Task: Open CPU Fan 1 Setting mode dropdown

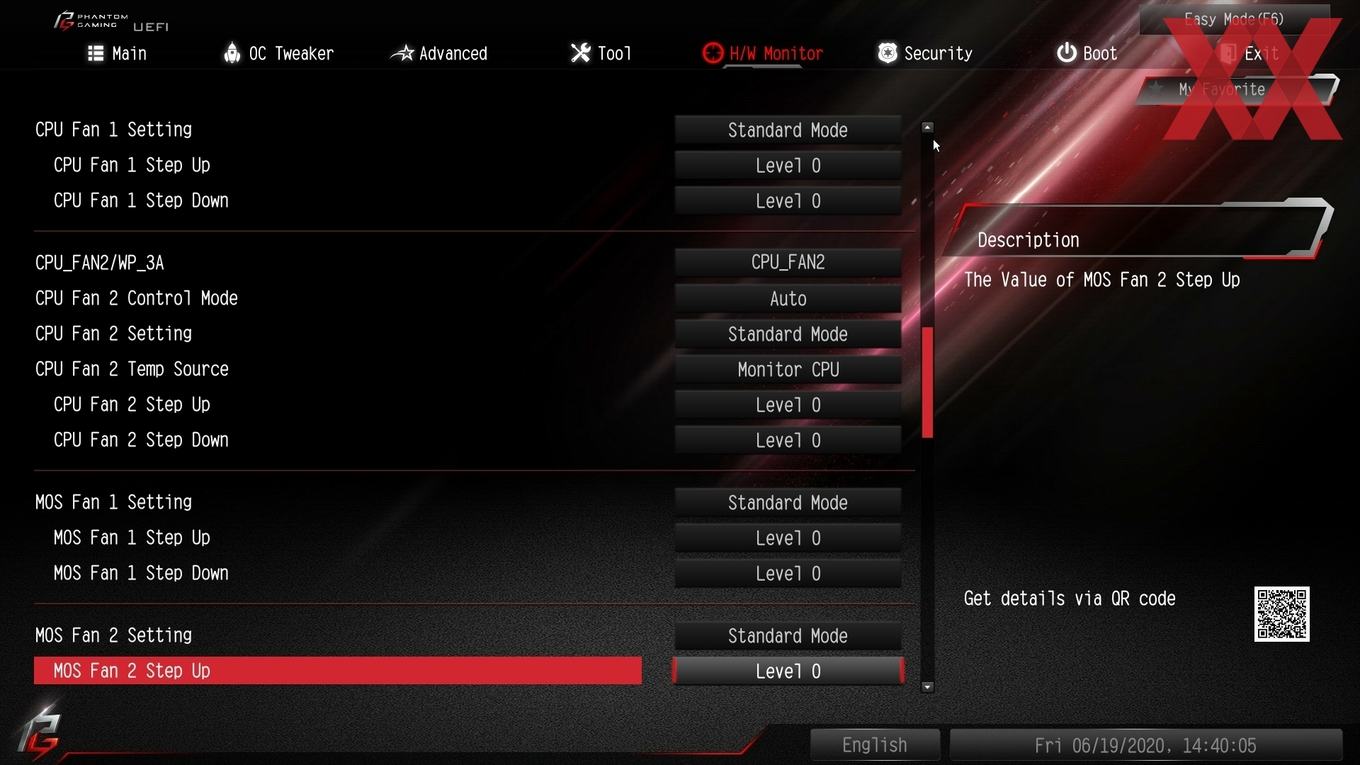Action: [x=788, y=130]
